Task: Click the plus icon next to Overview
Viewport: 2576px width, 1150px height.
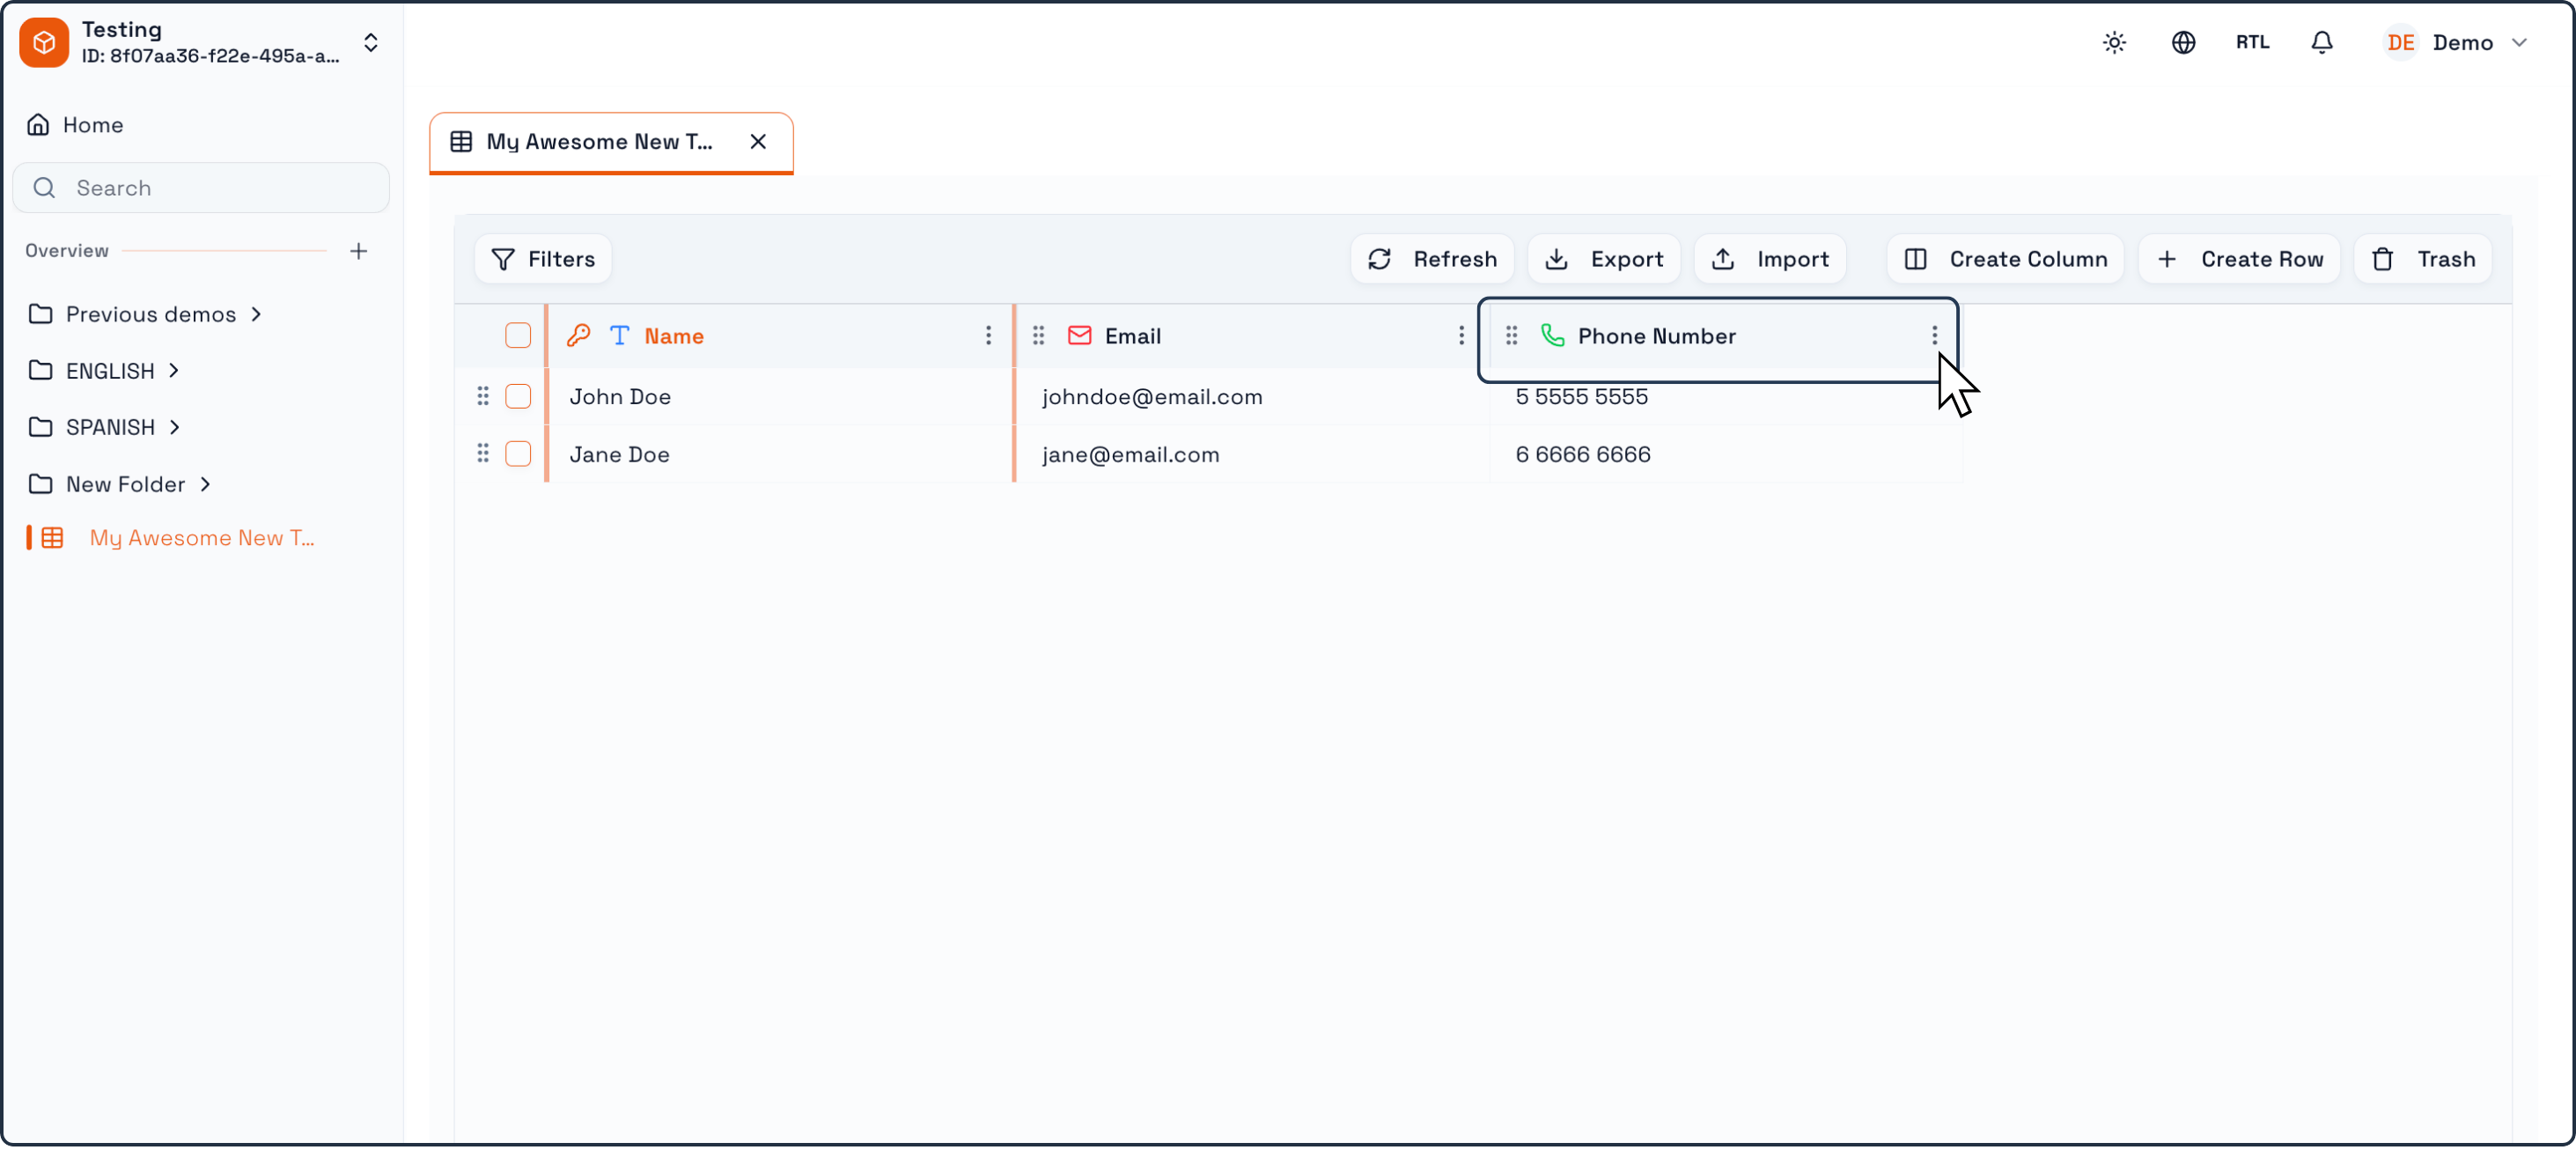Action: point(359,251)
